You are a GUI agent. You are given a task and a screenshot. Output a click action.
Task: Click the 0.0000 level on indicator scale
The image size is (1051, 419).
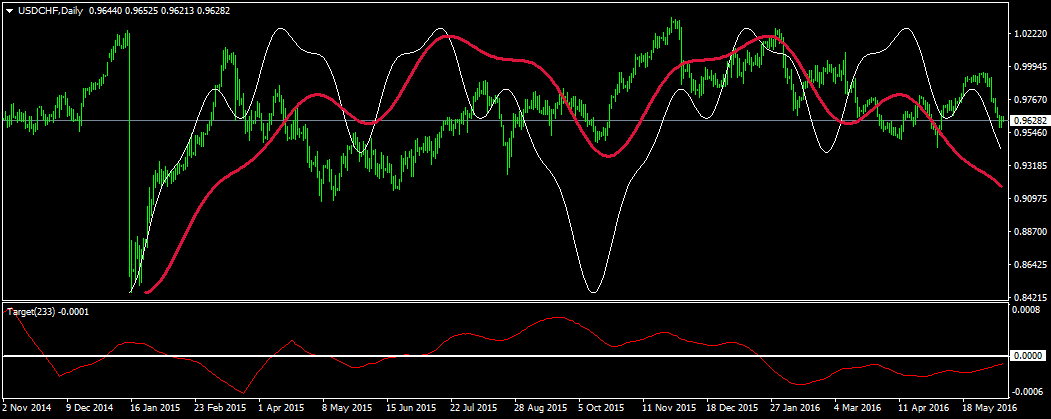(x=1026, y=356)
